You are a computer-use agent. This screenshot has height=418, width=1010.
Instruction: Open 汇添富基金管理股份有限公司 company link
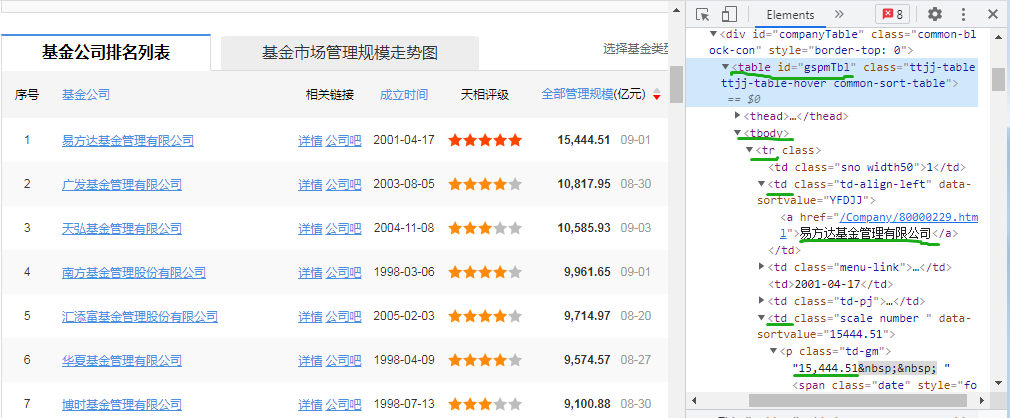point(140,317)
